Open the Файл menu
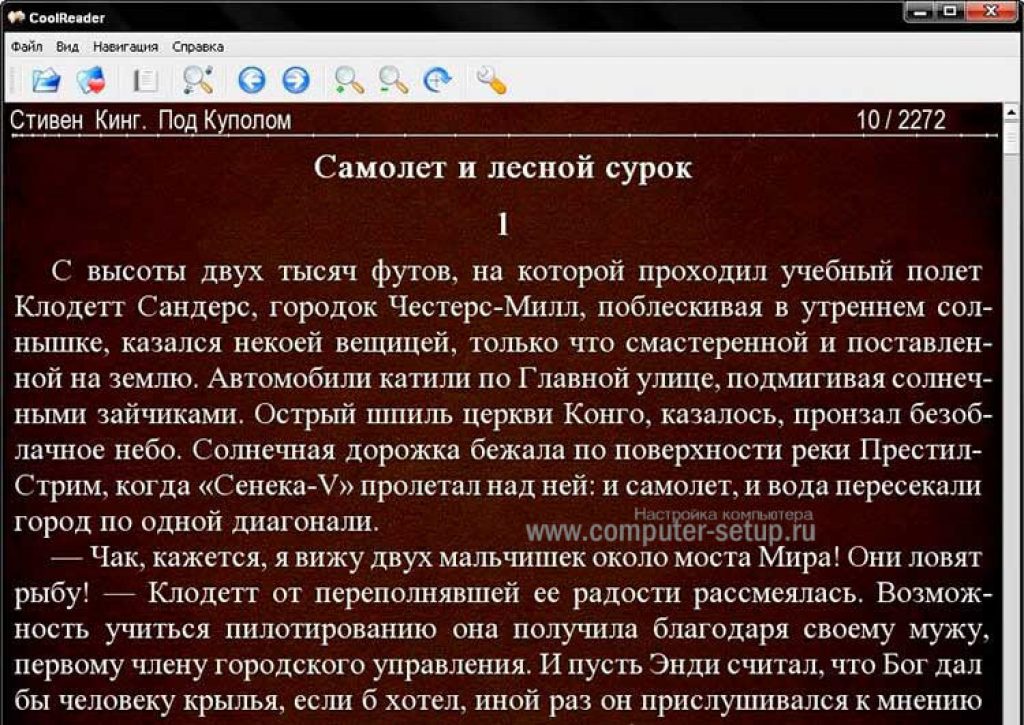The image size is (1024, 725). [x=27, y=47]
